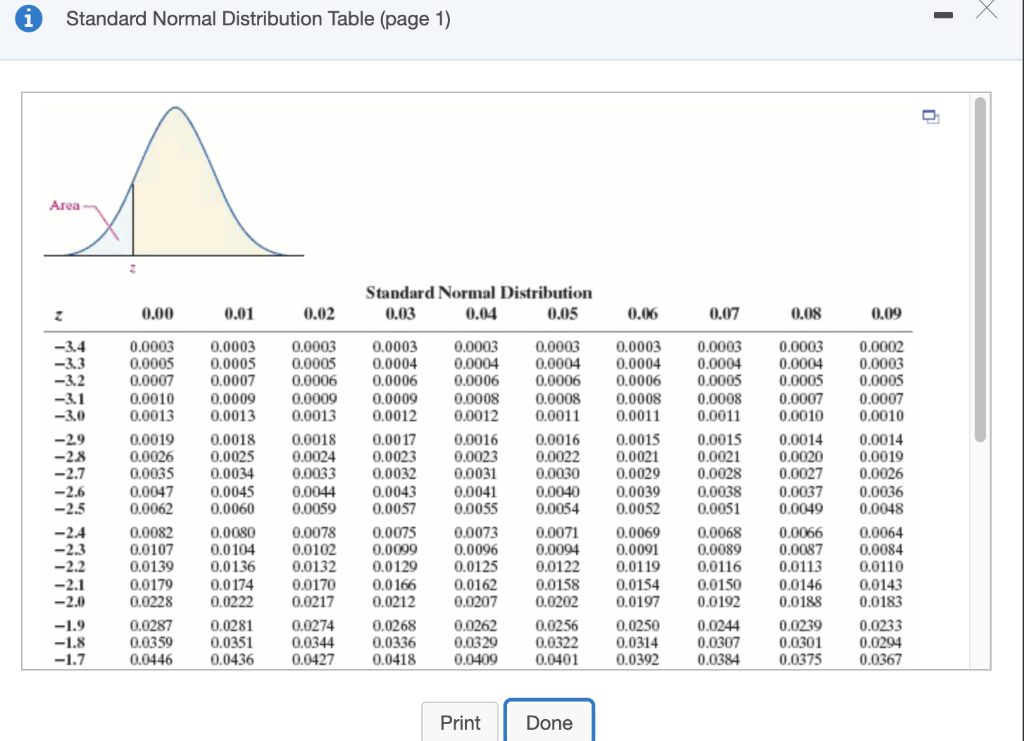1024x741 pixels.
Task: Click value 0.0107 in row -2.3
Action: 152,550
